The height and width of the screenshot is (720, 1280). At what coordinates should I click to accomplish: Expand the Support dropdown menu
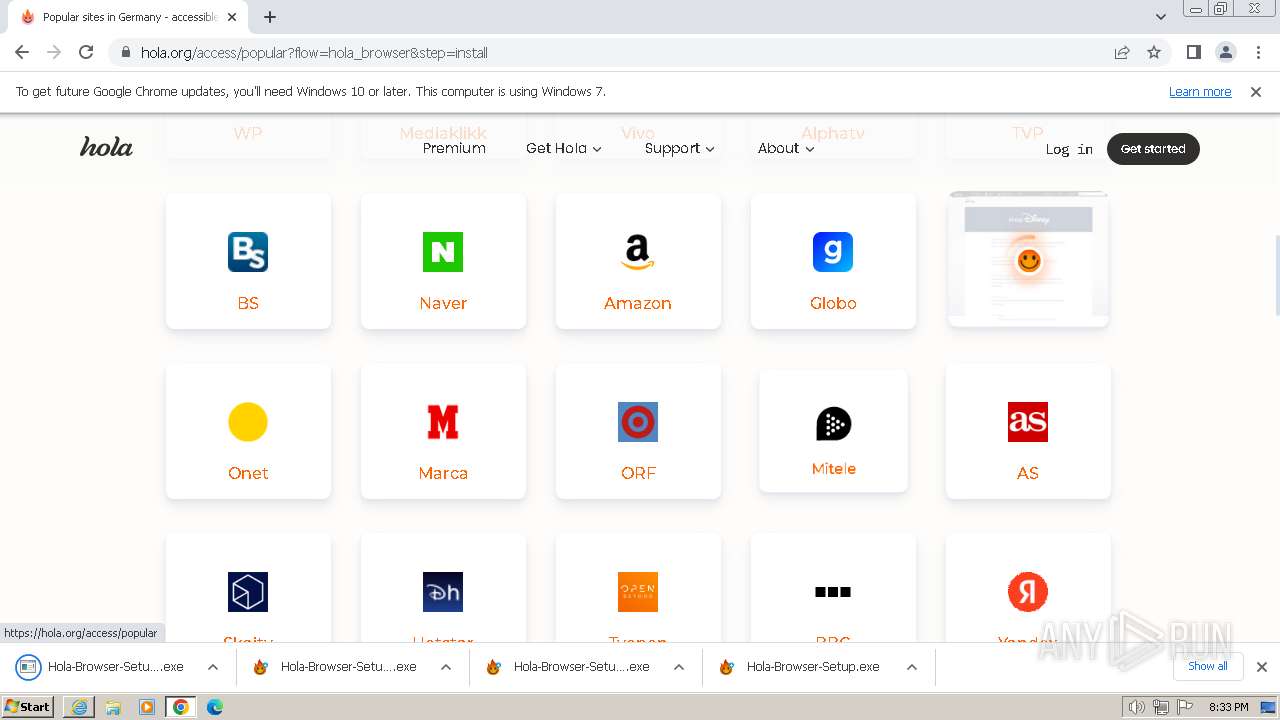click(680, 148)
